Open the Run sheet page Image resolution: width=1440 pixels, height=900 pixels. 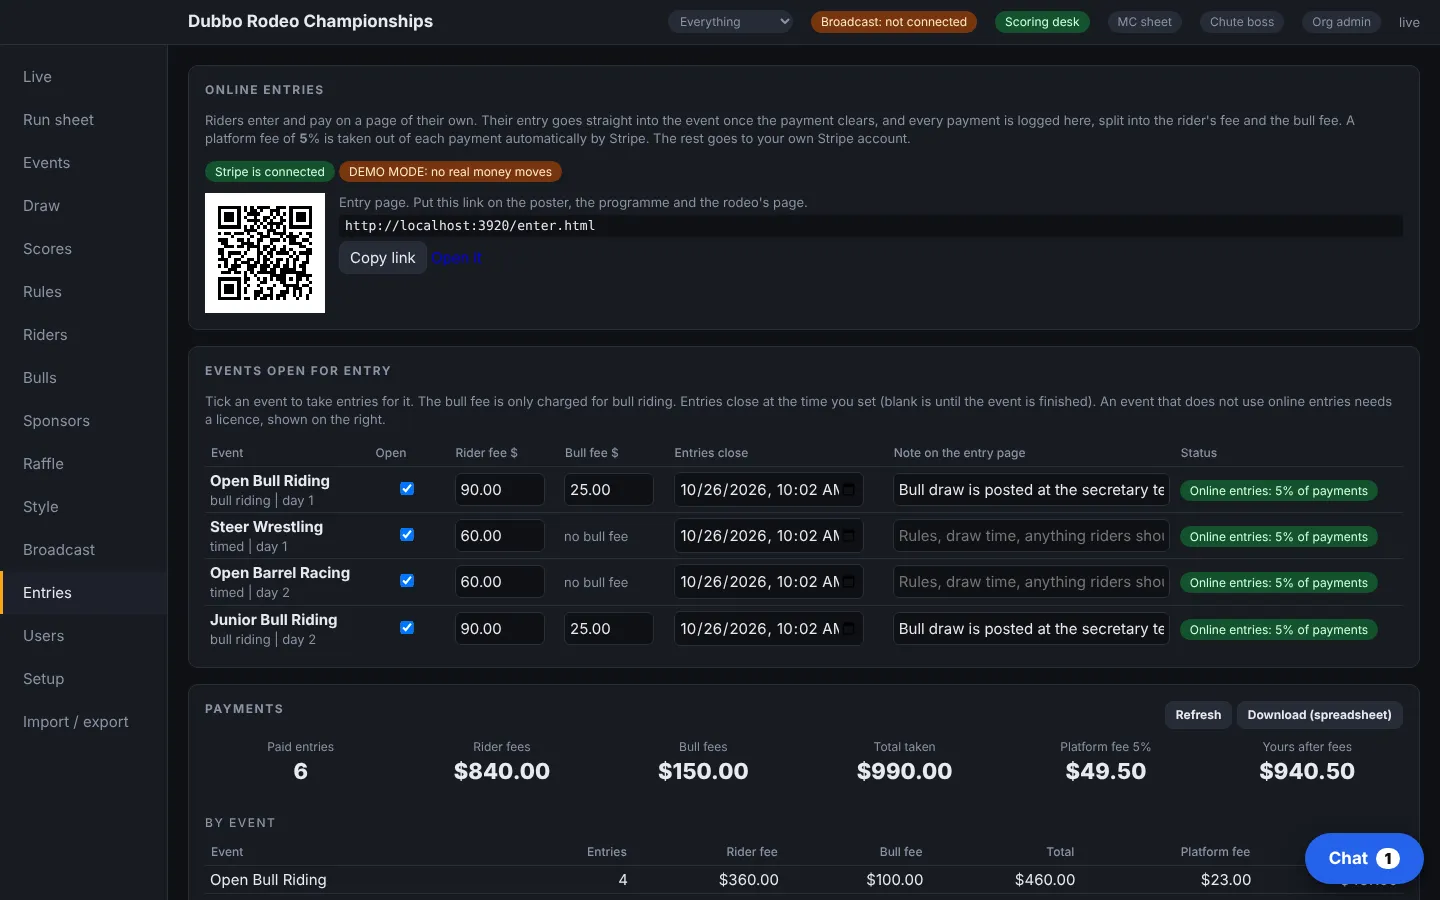coord(84,120)
